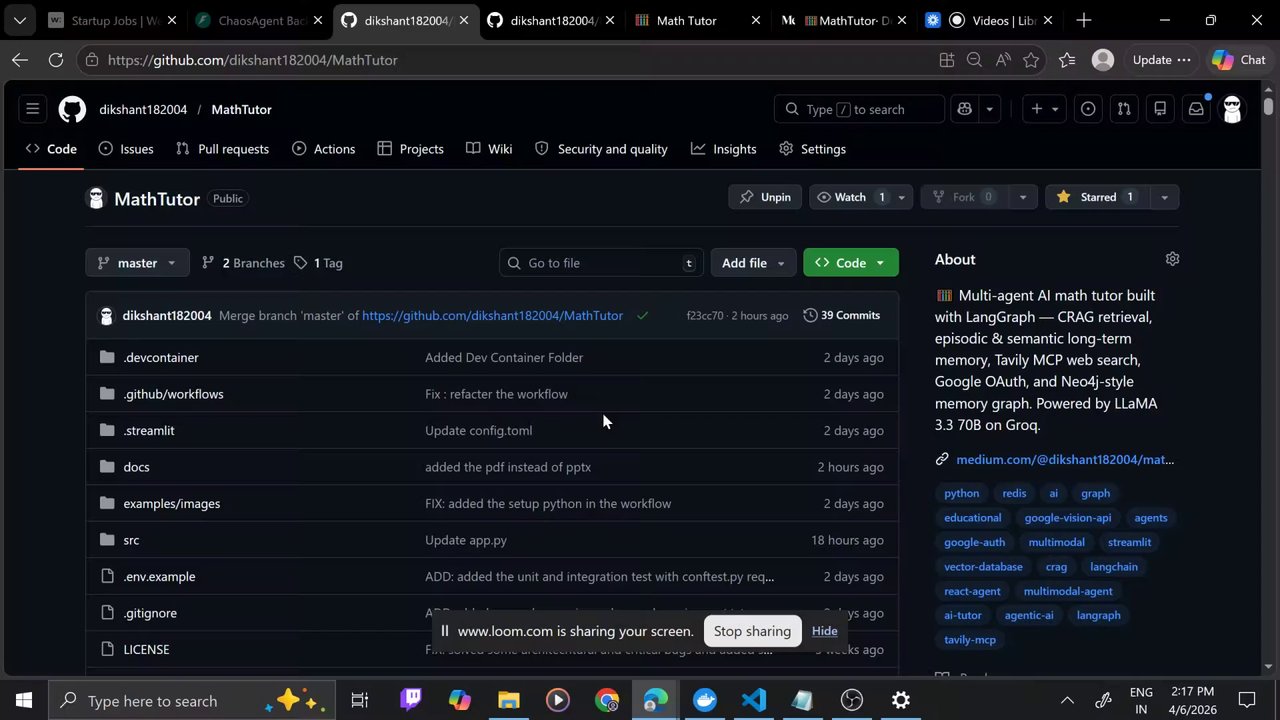The height and width of the screenshot is (720, 1280).
Task: Click the GitHub Type / to search box
Action: point(859,109)
